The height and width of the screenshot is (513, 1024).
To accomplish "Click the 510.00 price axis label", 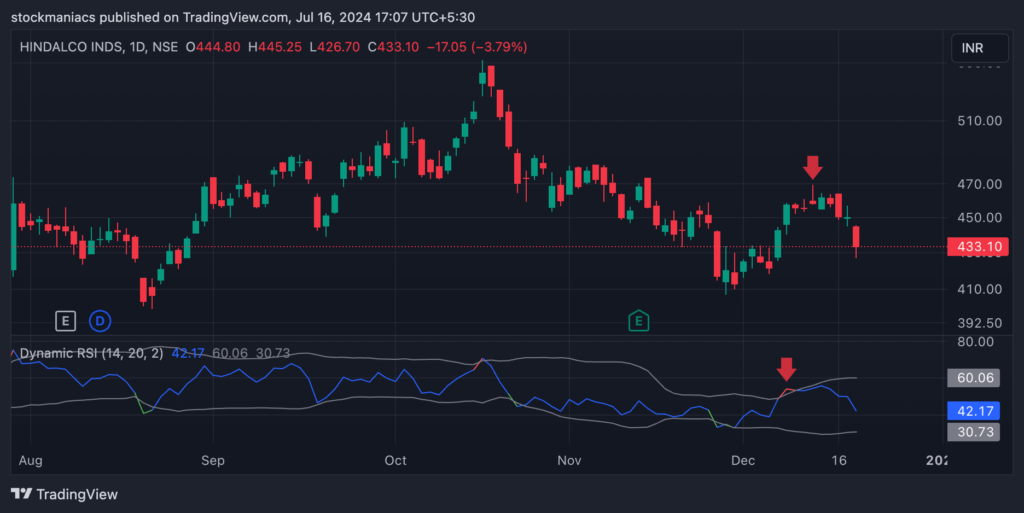I will click(980, 121).
